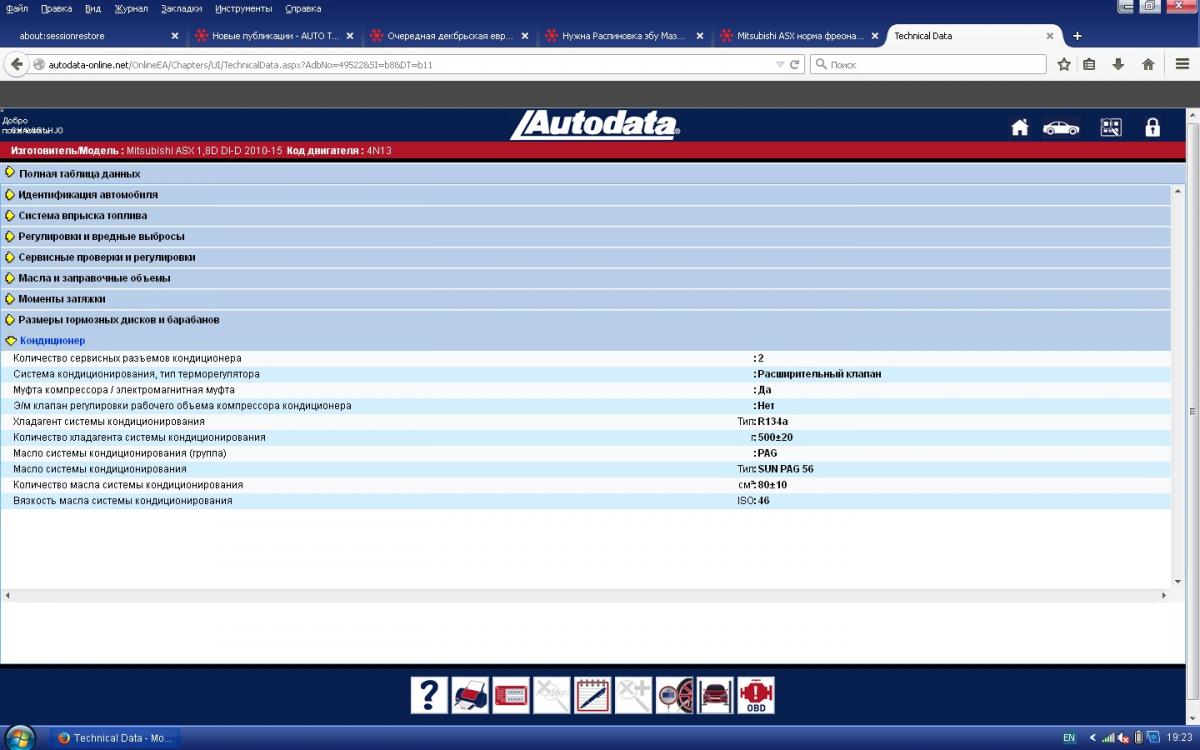Go to Firefox home page icon
The image size is (1200, 750).
[x=1148, y=64]
